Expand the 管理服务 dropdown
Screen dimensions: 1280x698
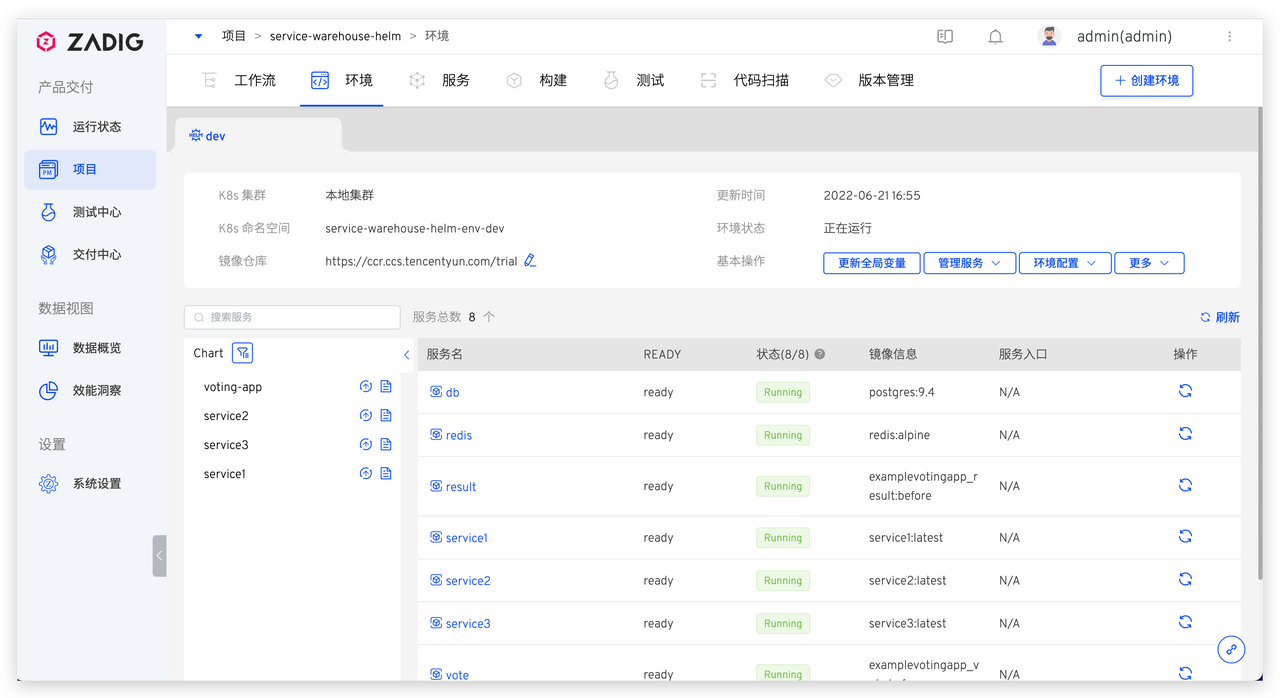pyautogui.click(x=969, y=263)
